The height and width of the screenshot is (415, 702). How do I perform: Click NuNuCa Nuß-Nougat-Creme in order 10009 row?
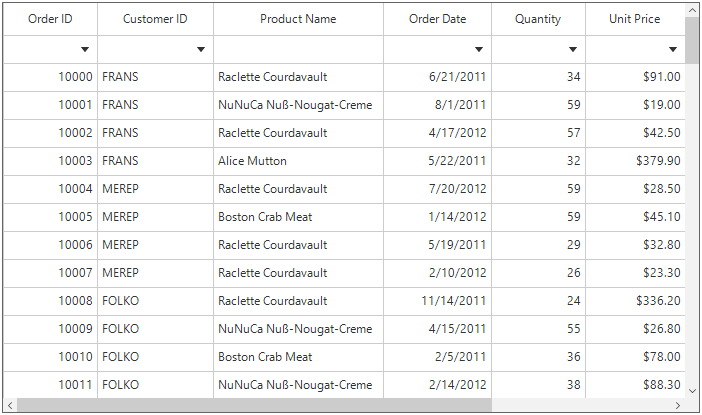298,329
